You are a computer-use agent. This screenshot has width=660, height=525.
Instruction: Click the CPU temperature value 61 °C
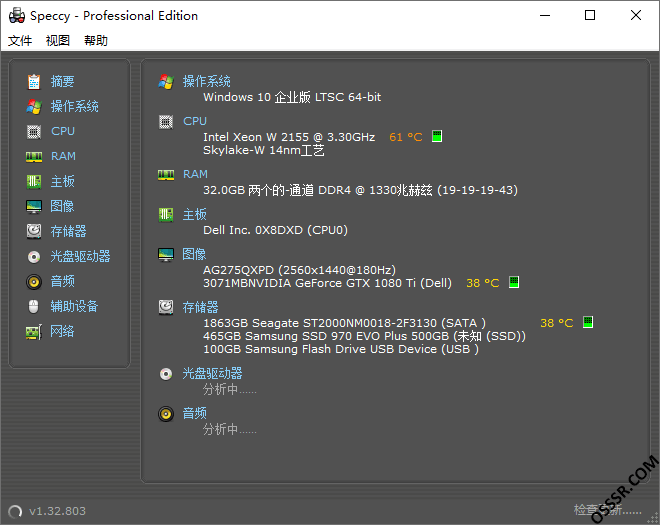tap(406, 137)
